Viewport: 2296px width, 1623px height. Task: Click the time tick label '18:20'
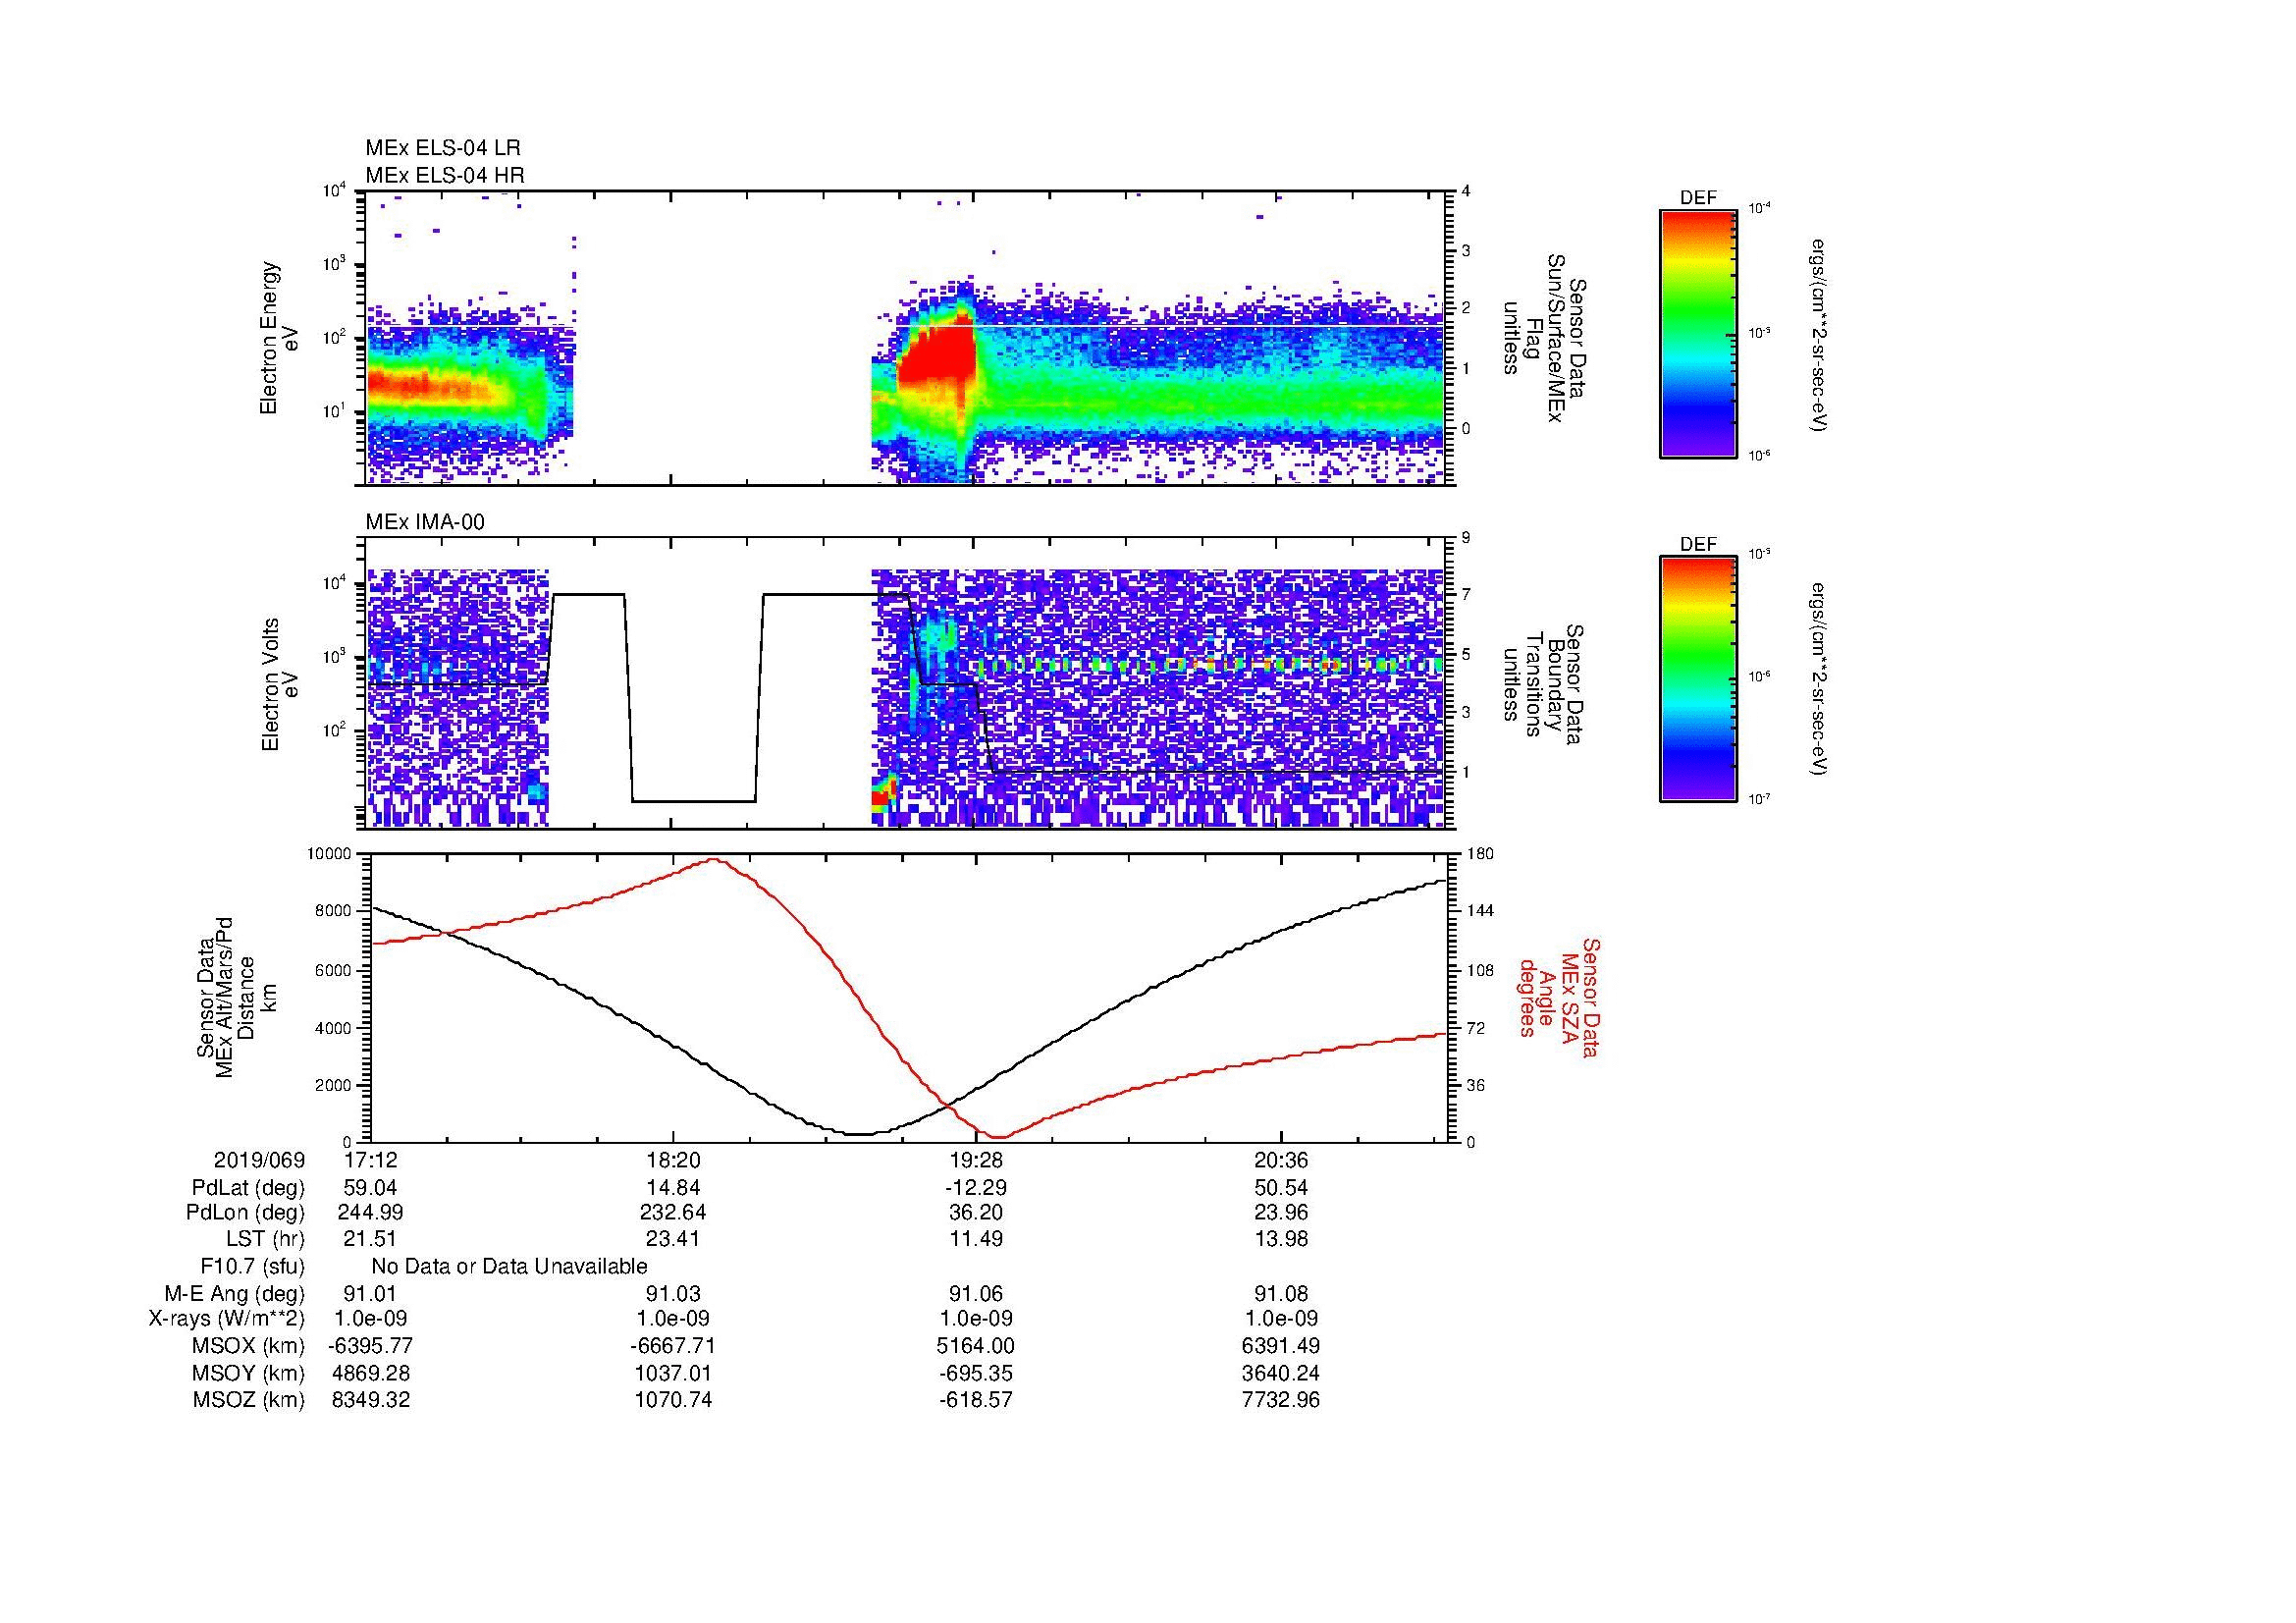tap(674, 1161)
